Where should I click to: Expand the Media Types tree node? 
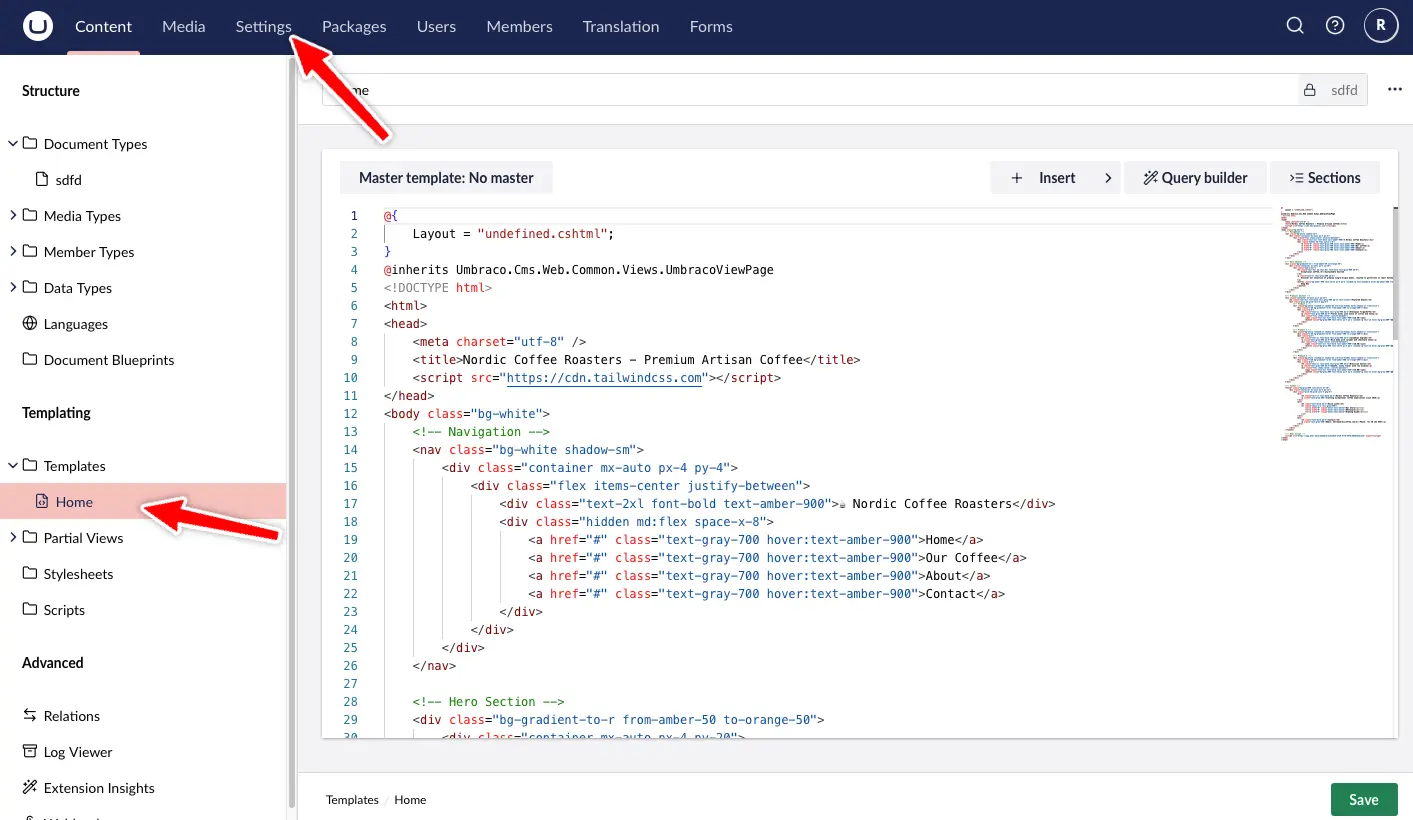tap(13, 216)
